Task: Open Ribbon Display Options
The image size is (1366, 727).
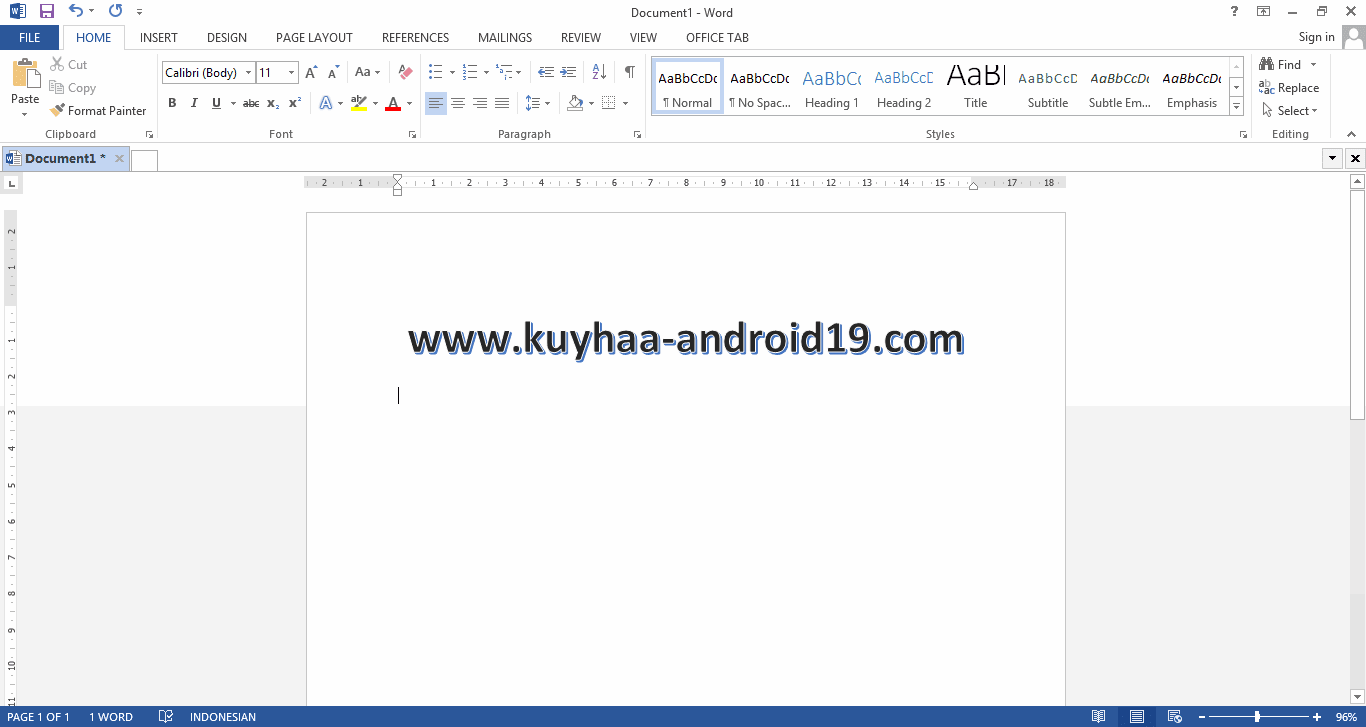Action: (x=1264, y=12)
